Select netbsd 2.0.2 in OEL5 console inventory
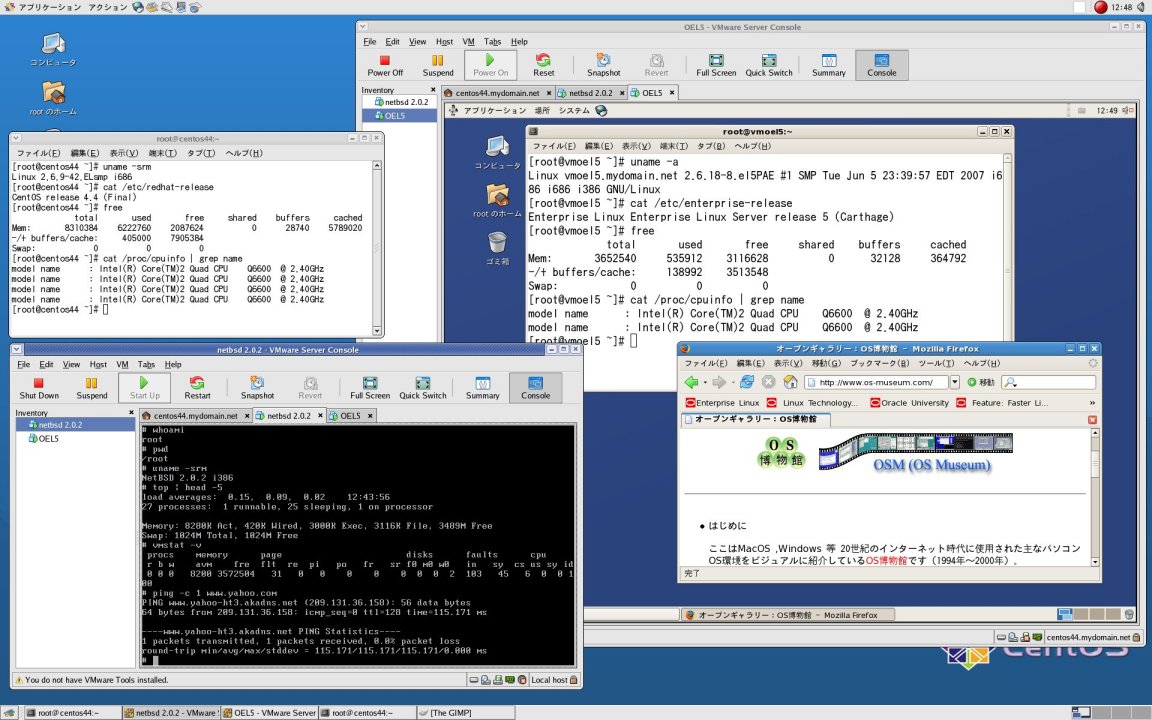The width and height of the screenshot is (1152, 720). pyautogui.click(x=401, y=102)
